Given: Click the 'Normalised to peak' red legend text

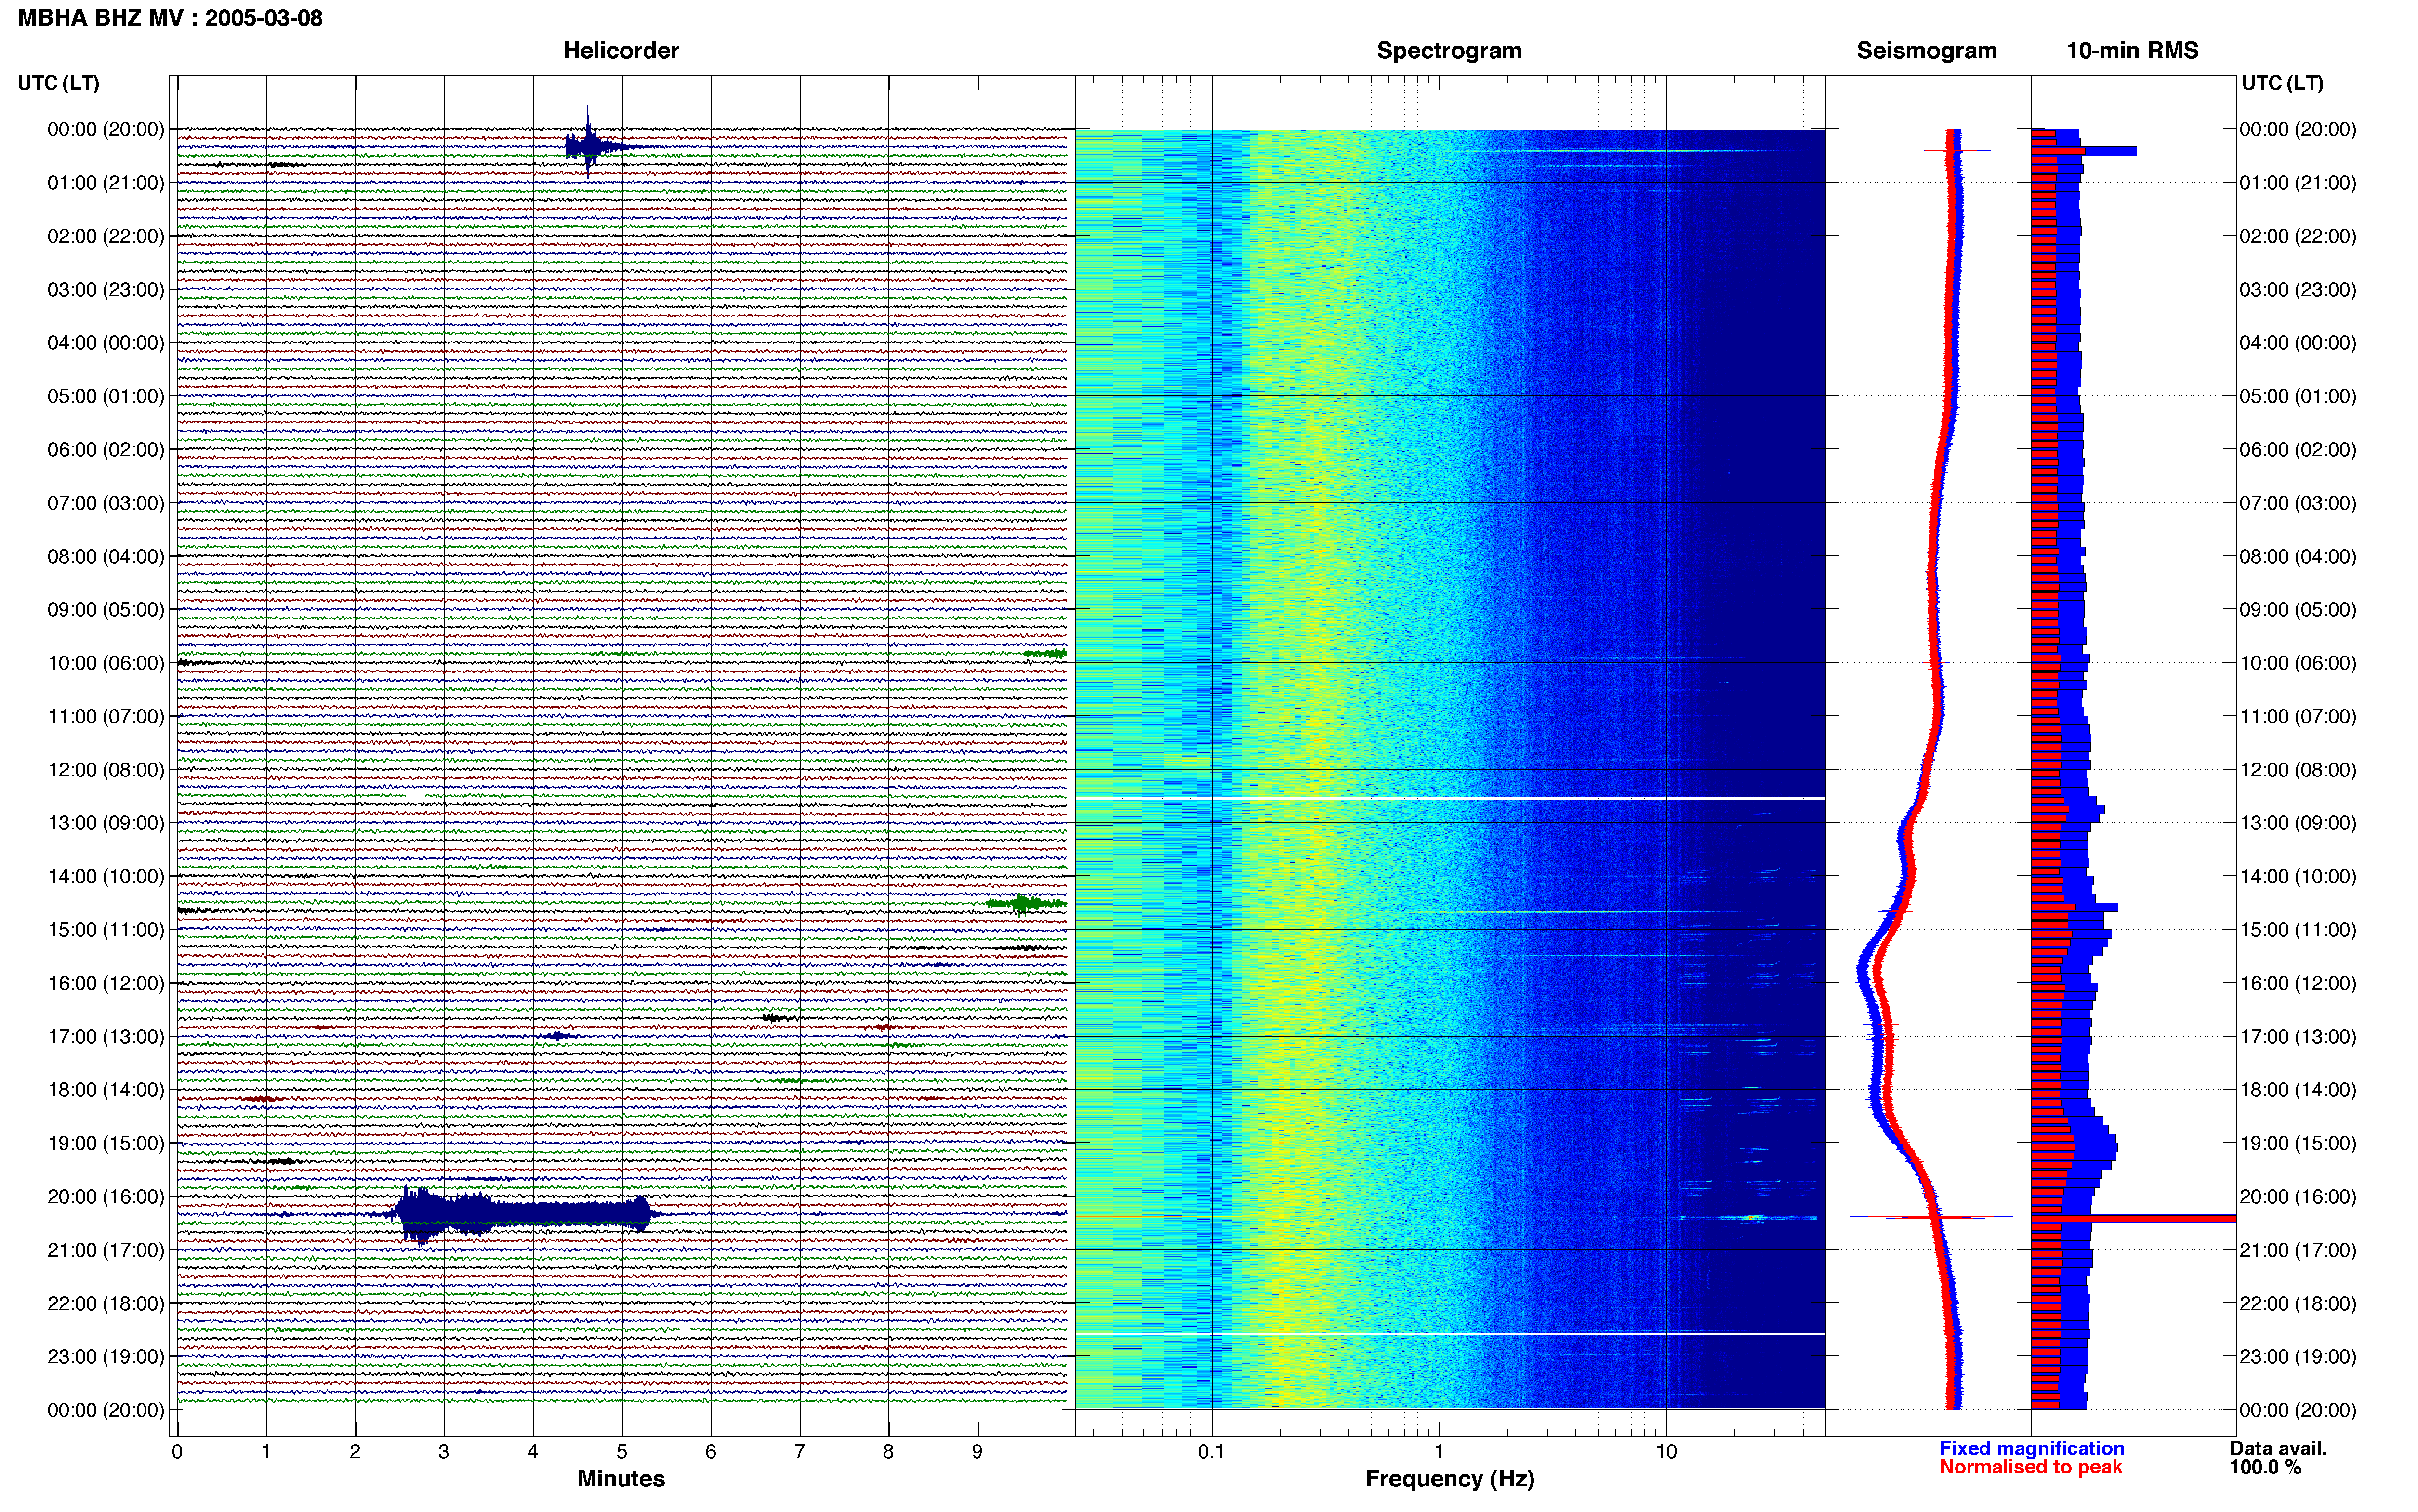Looking at the screenshot, I should 2031,1468.
